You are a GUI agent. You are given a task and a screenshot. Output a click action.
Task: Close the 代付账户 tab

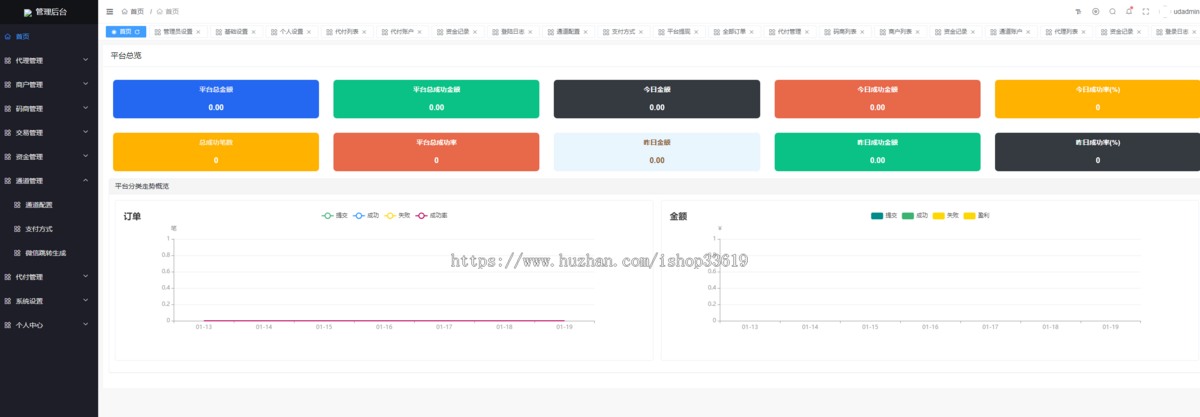coord(420,32)
